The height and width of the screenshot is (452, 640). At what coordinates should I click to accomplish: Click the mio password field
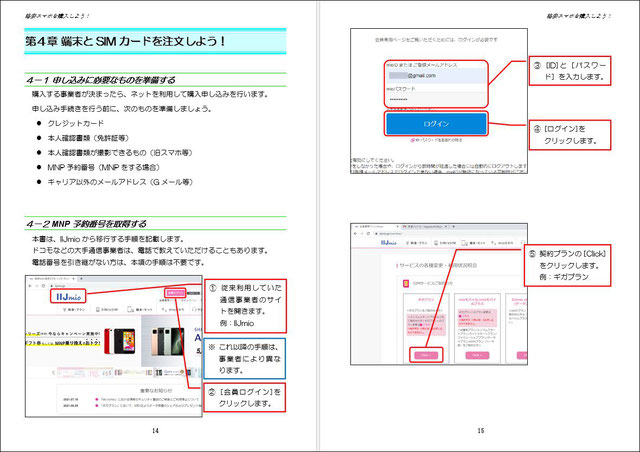(436, 99)
